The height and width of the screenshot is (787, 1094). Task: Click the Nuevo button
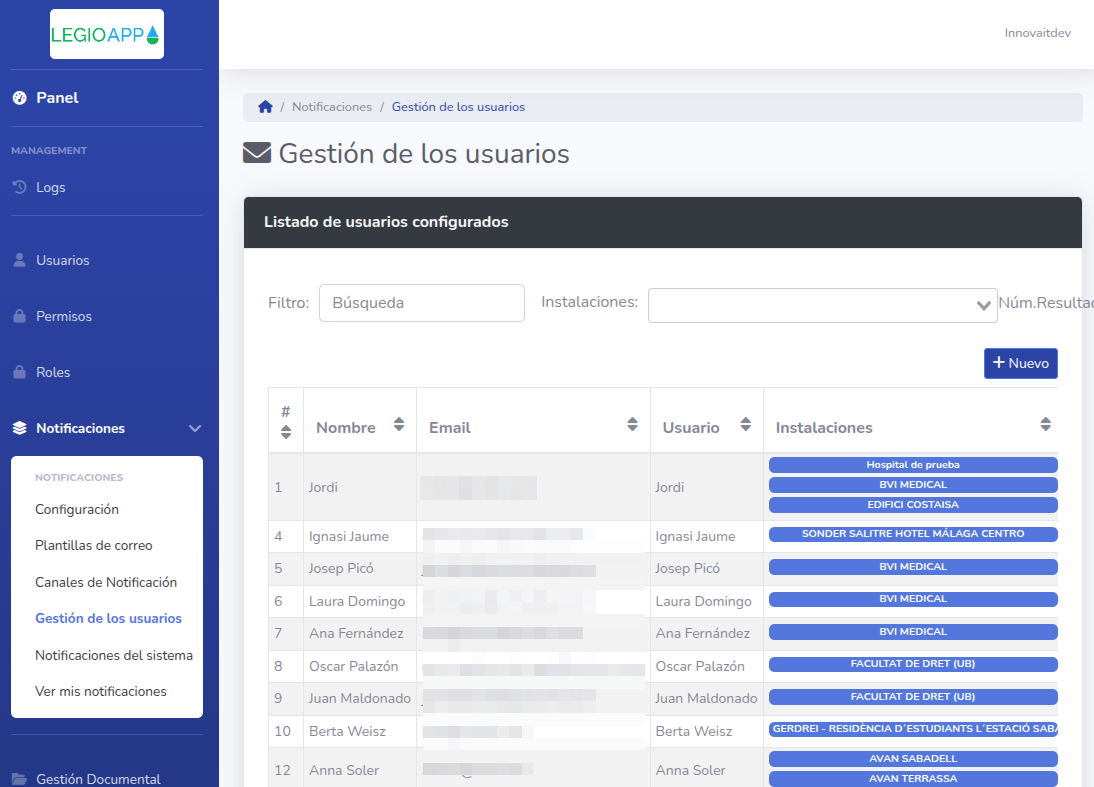click(1020, 363)
